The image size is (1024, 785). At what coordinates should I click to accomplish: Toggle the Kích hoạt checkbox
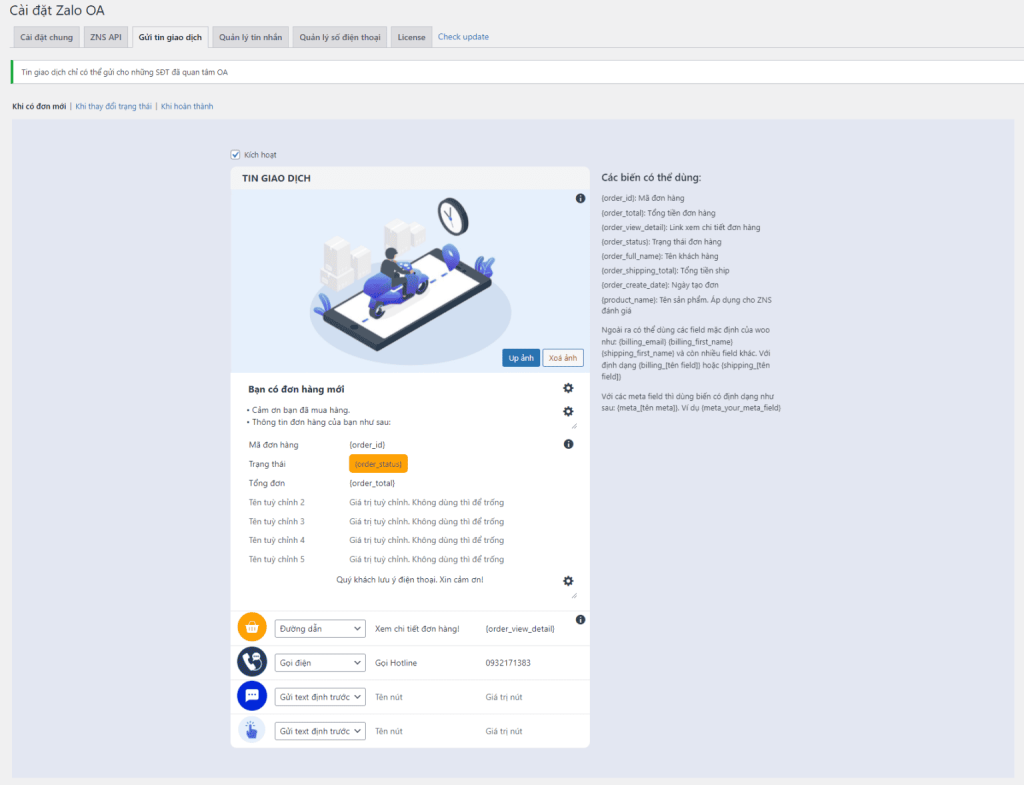click(x=235, y=155)
